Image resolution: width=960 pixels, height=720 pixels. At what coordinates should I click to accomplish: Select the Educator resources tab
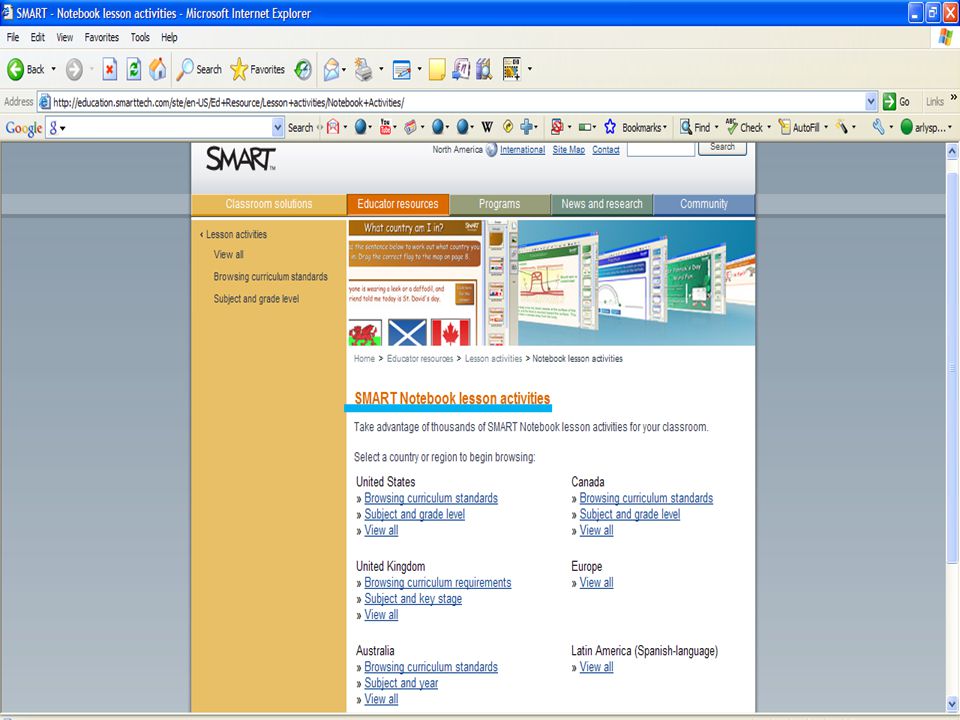tap(398, 204)
